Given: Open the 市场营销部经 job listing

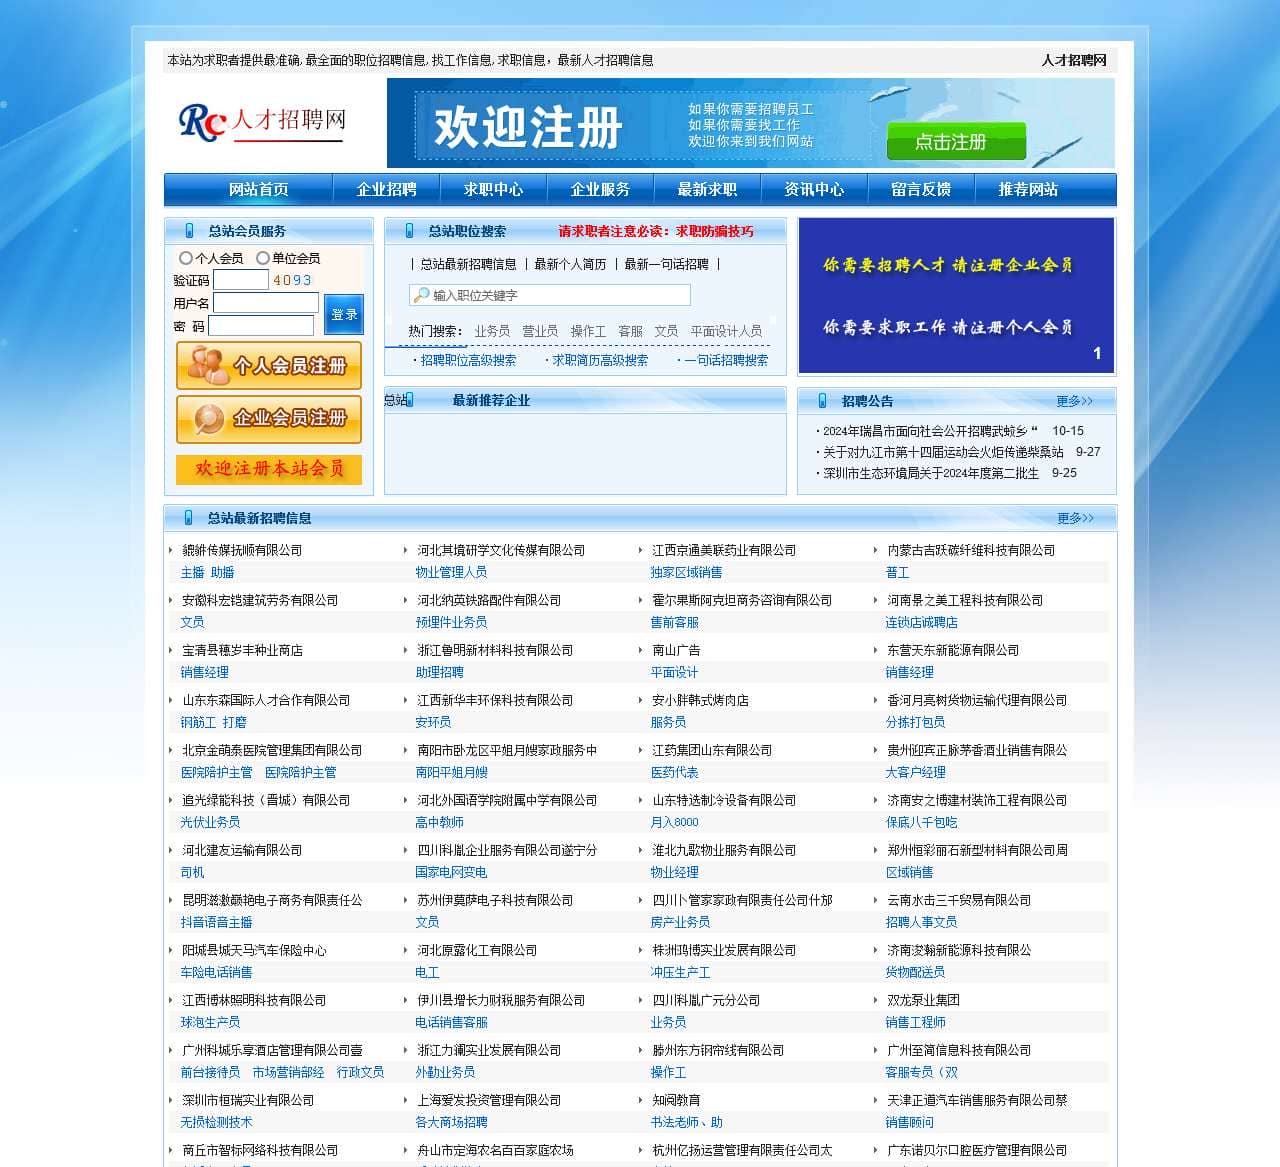Looking at the screenshot, I should point(288,1072).
